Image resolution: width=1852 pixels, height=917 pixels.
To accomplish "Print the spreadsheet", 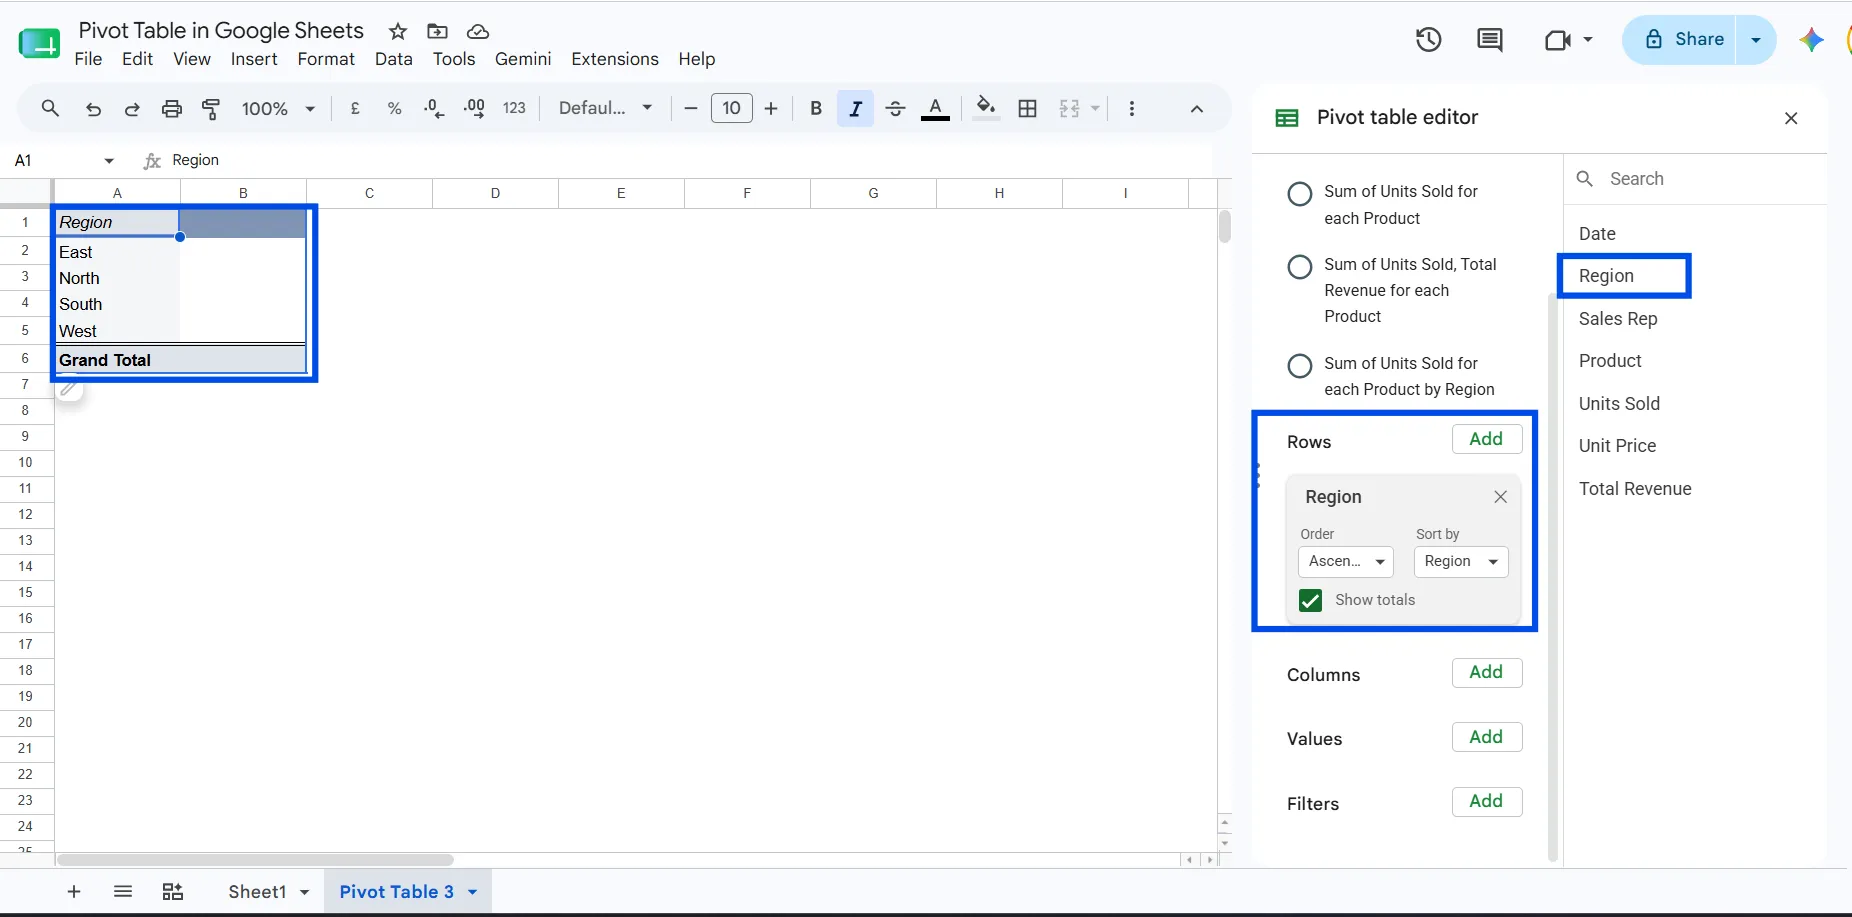I will [x=172, y=108].
